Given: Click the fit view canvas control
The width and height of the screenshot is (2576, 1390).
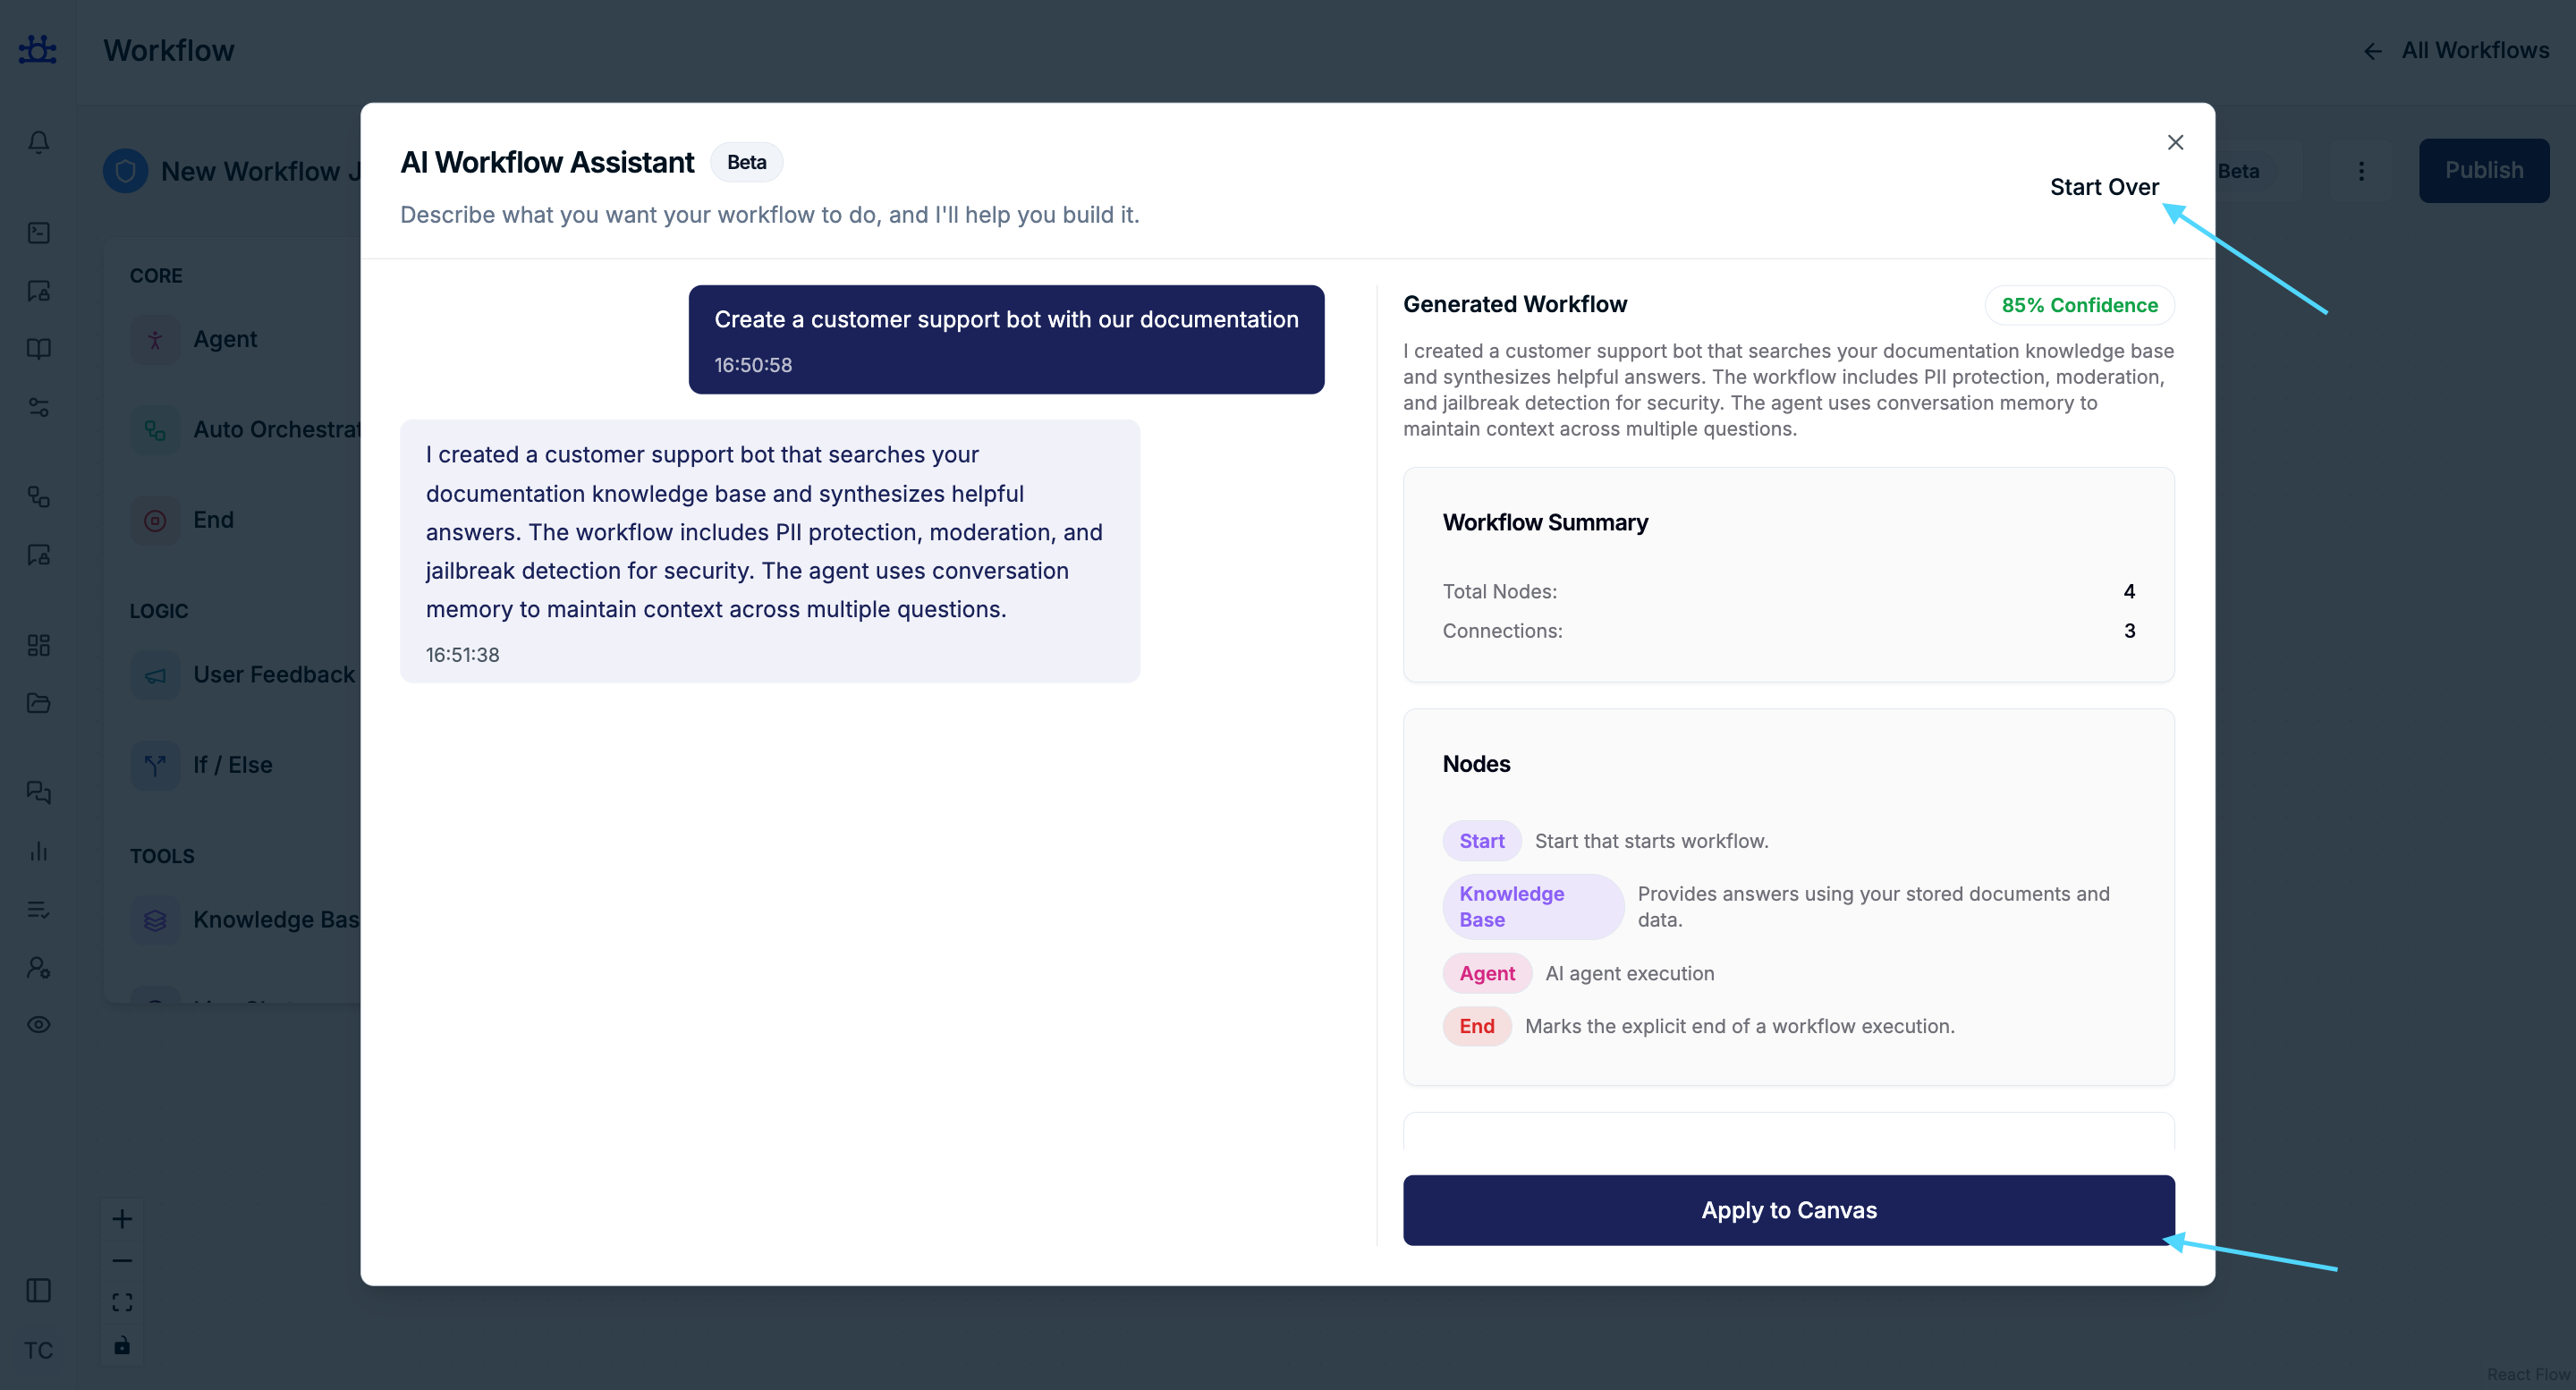Looking at the screenshot, I should click(x=122, y=1302).
